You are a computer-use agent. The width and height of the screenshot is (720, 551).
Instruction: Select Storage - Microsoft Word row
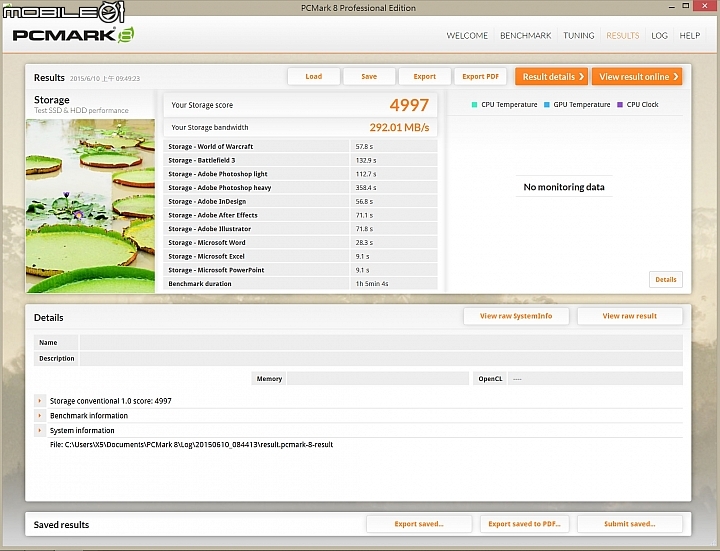coord(301,242)
